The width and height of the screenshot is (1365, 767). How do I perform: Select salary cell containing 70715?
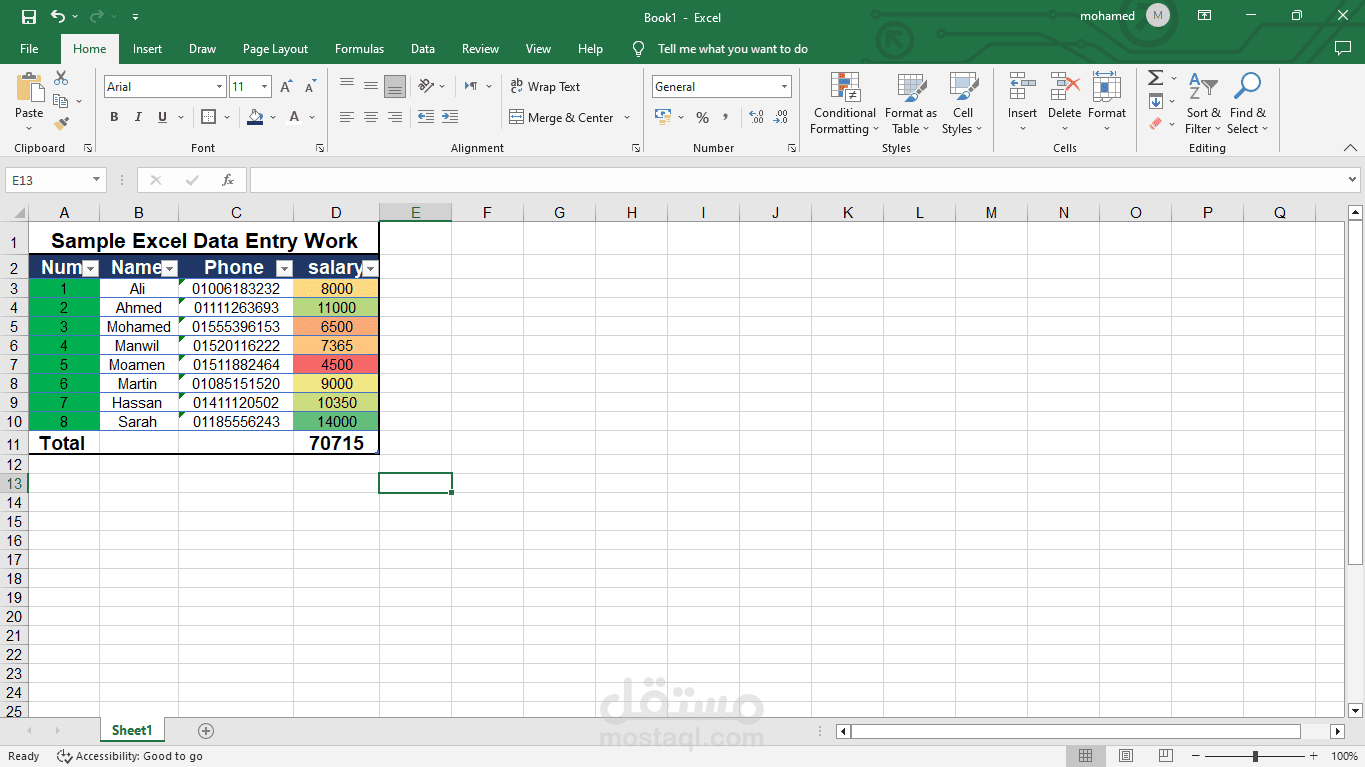click(336, 443)
